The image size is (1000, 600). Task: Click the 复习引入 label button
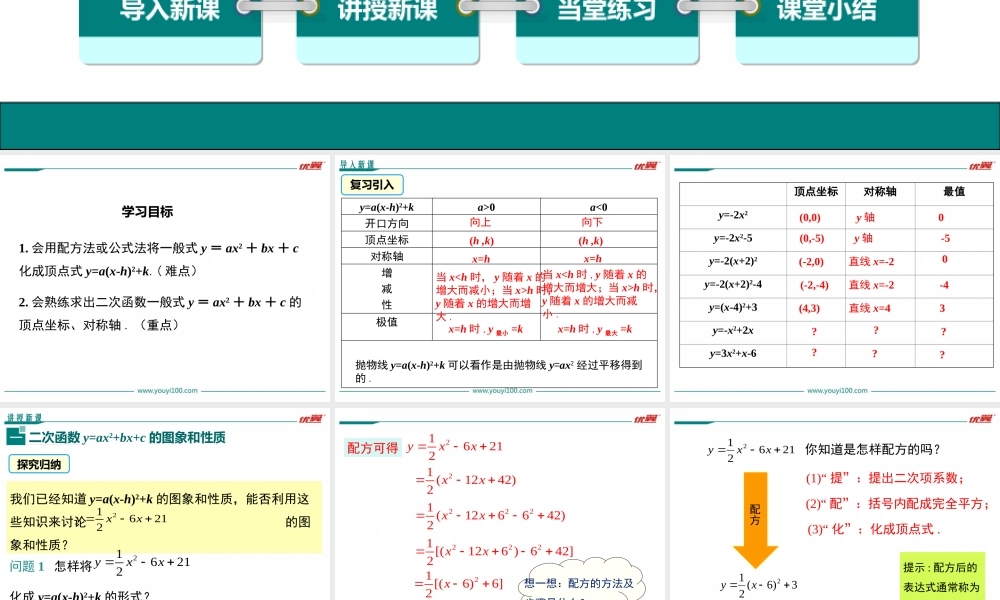pos(372,184)
